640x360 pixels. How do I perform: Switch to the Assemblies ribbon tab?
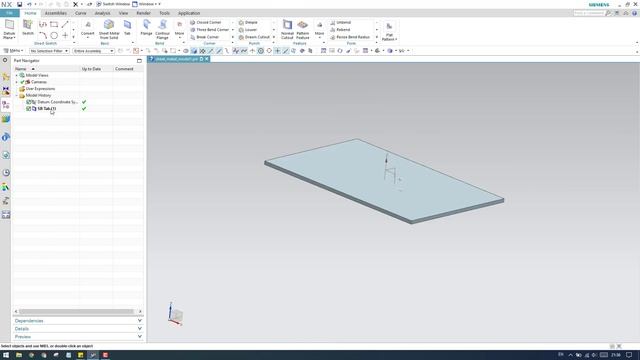56,13
